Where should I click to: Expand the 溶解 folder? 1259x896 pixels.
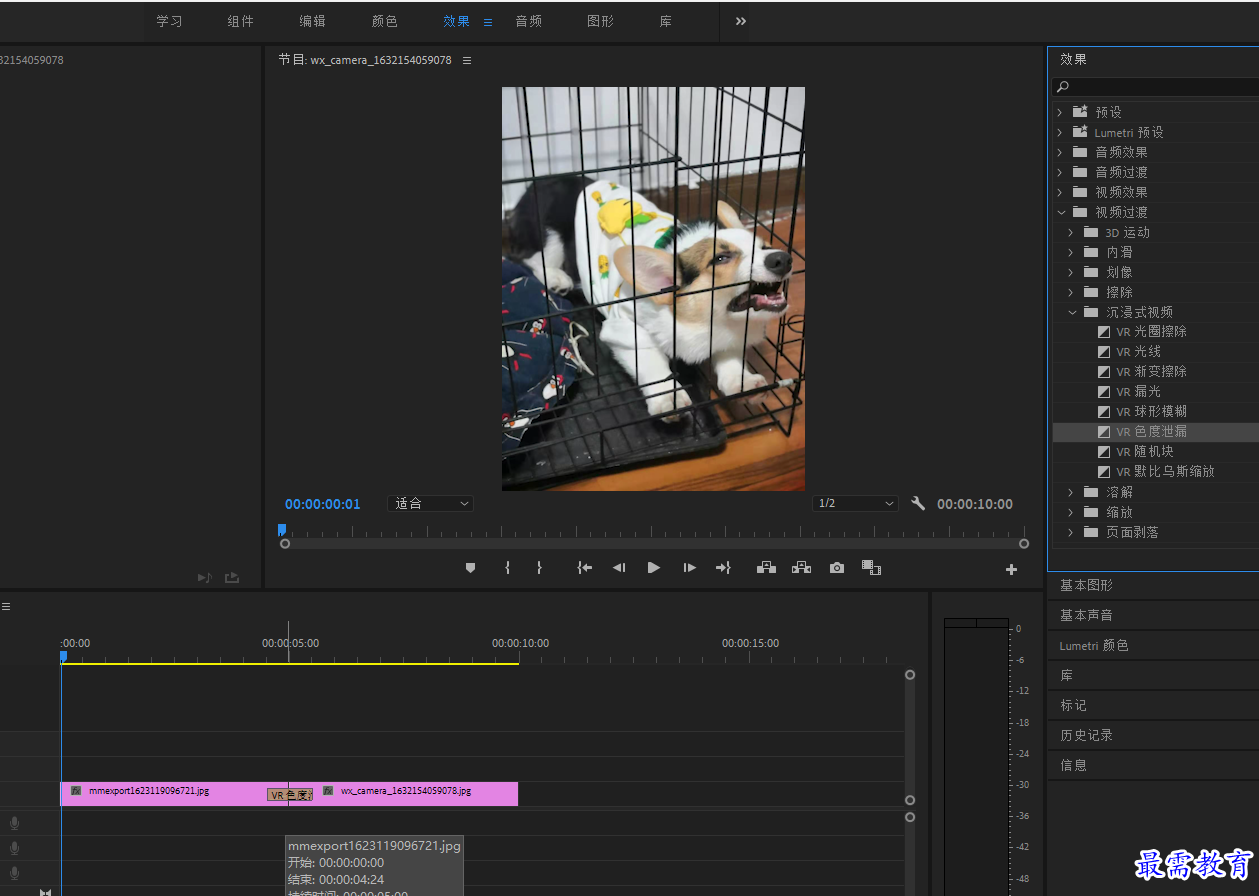click(1071, 492)
